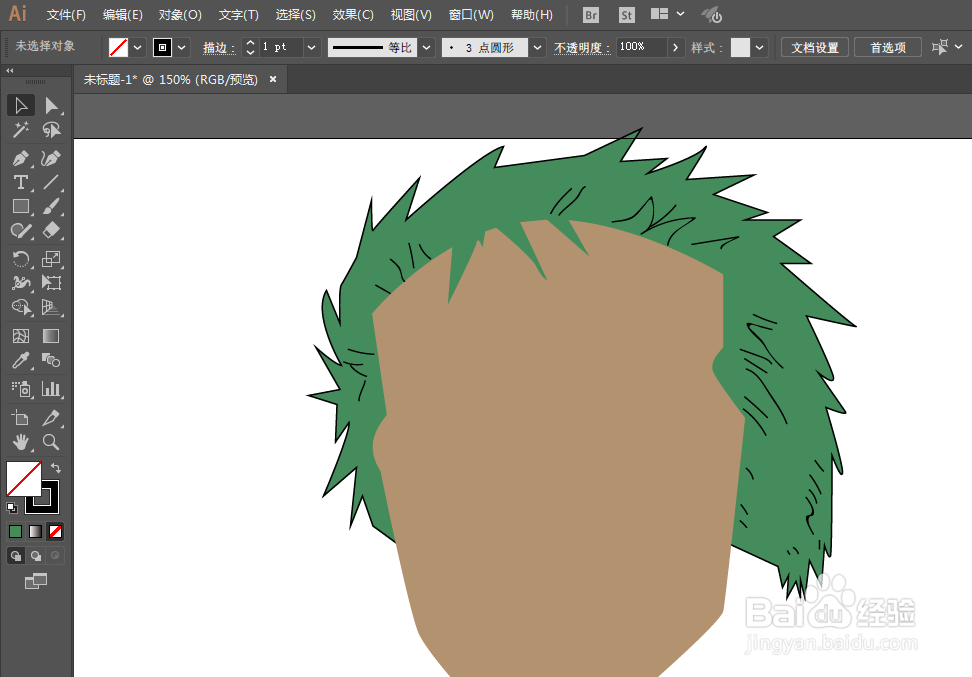Open the 文件(F) menu
This screenshot has height=677, width=972.
(x=66, y=14)
